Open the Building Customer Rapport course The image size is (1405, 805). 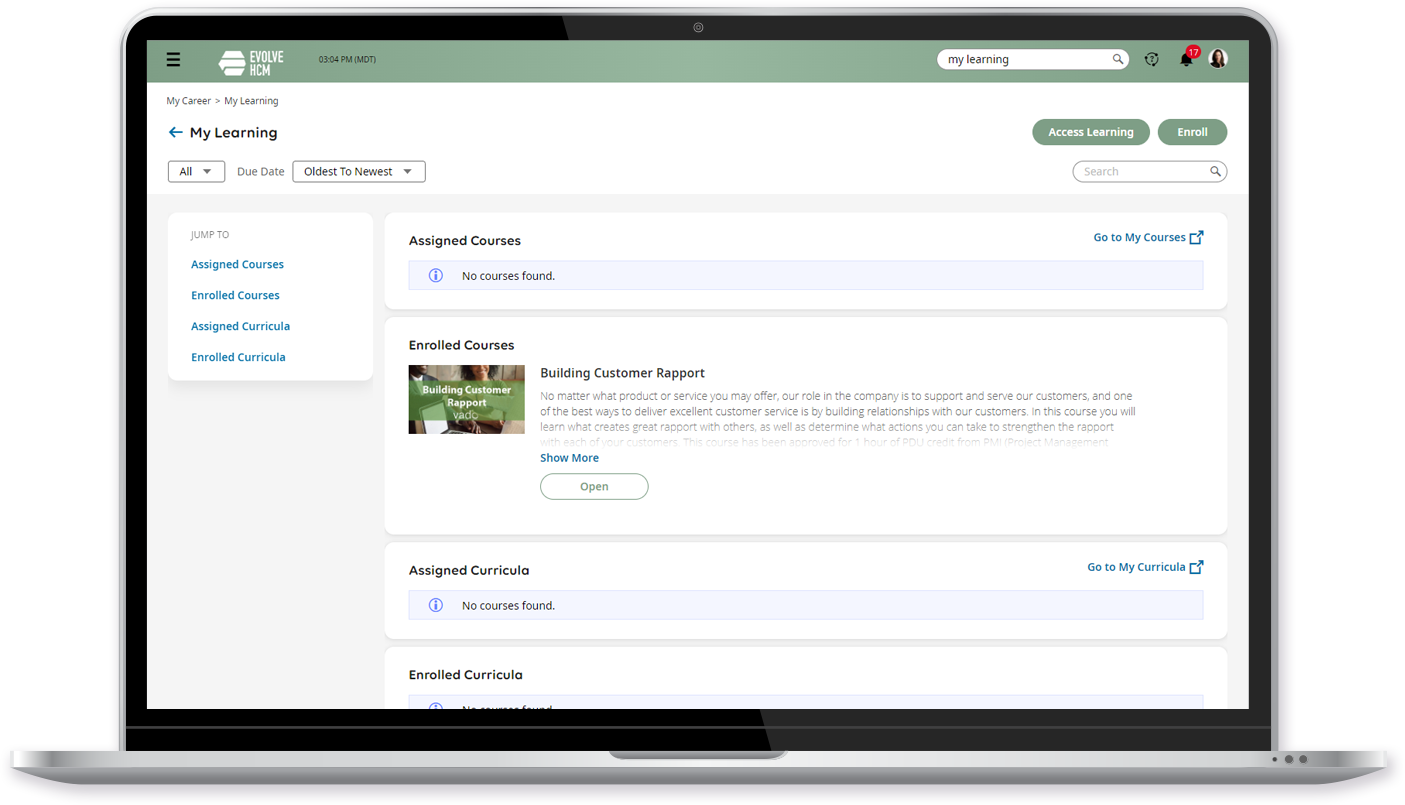pyautogui.click(x=594, y=486)
